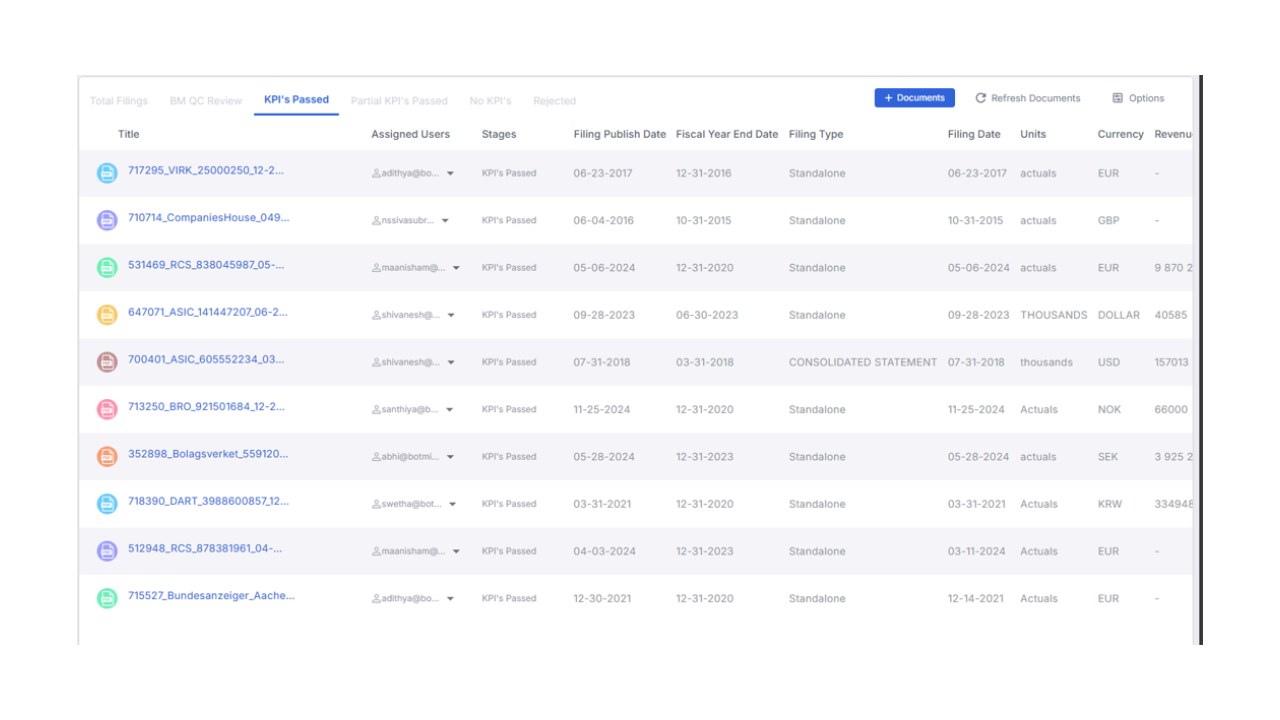The image size is (1280, 720).
Task: Expand the swetha assigned user dropdown arrow
Action: tap(450, 505)
